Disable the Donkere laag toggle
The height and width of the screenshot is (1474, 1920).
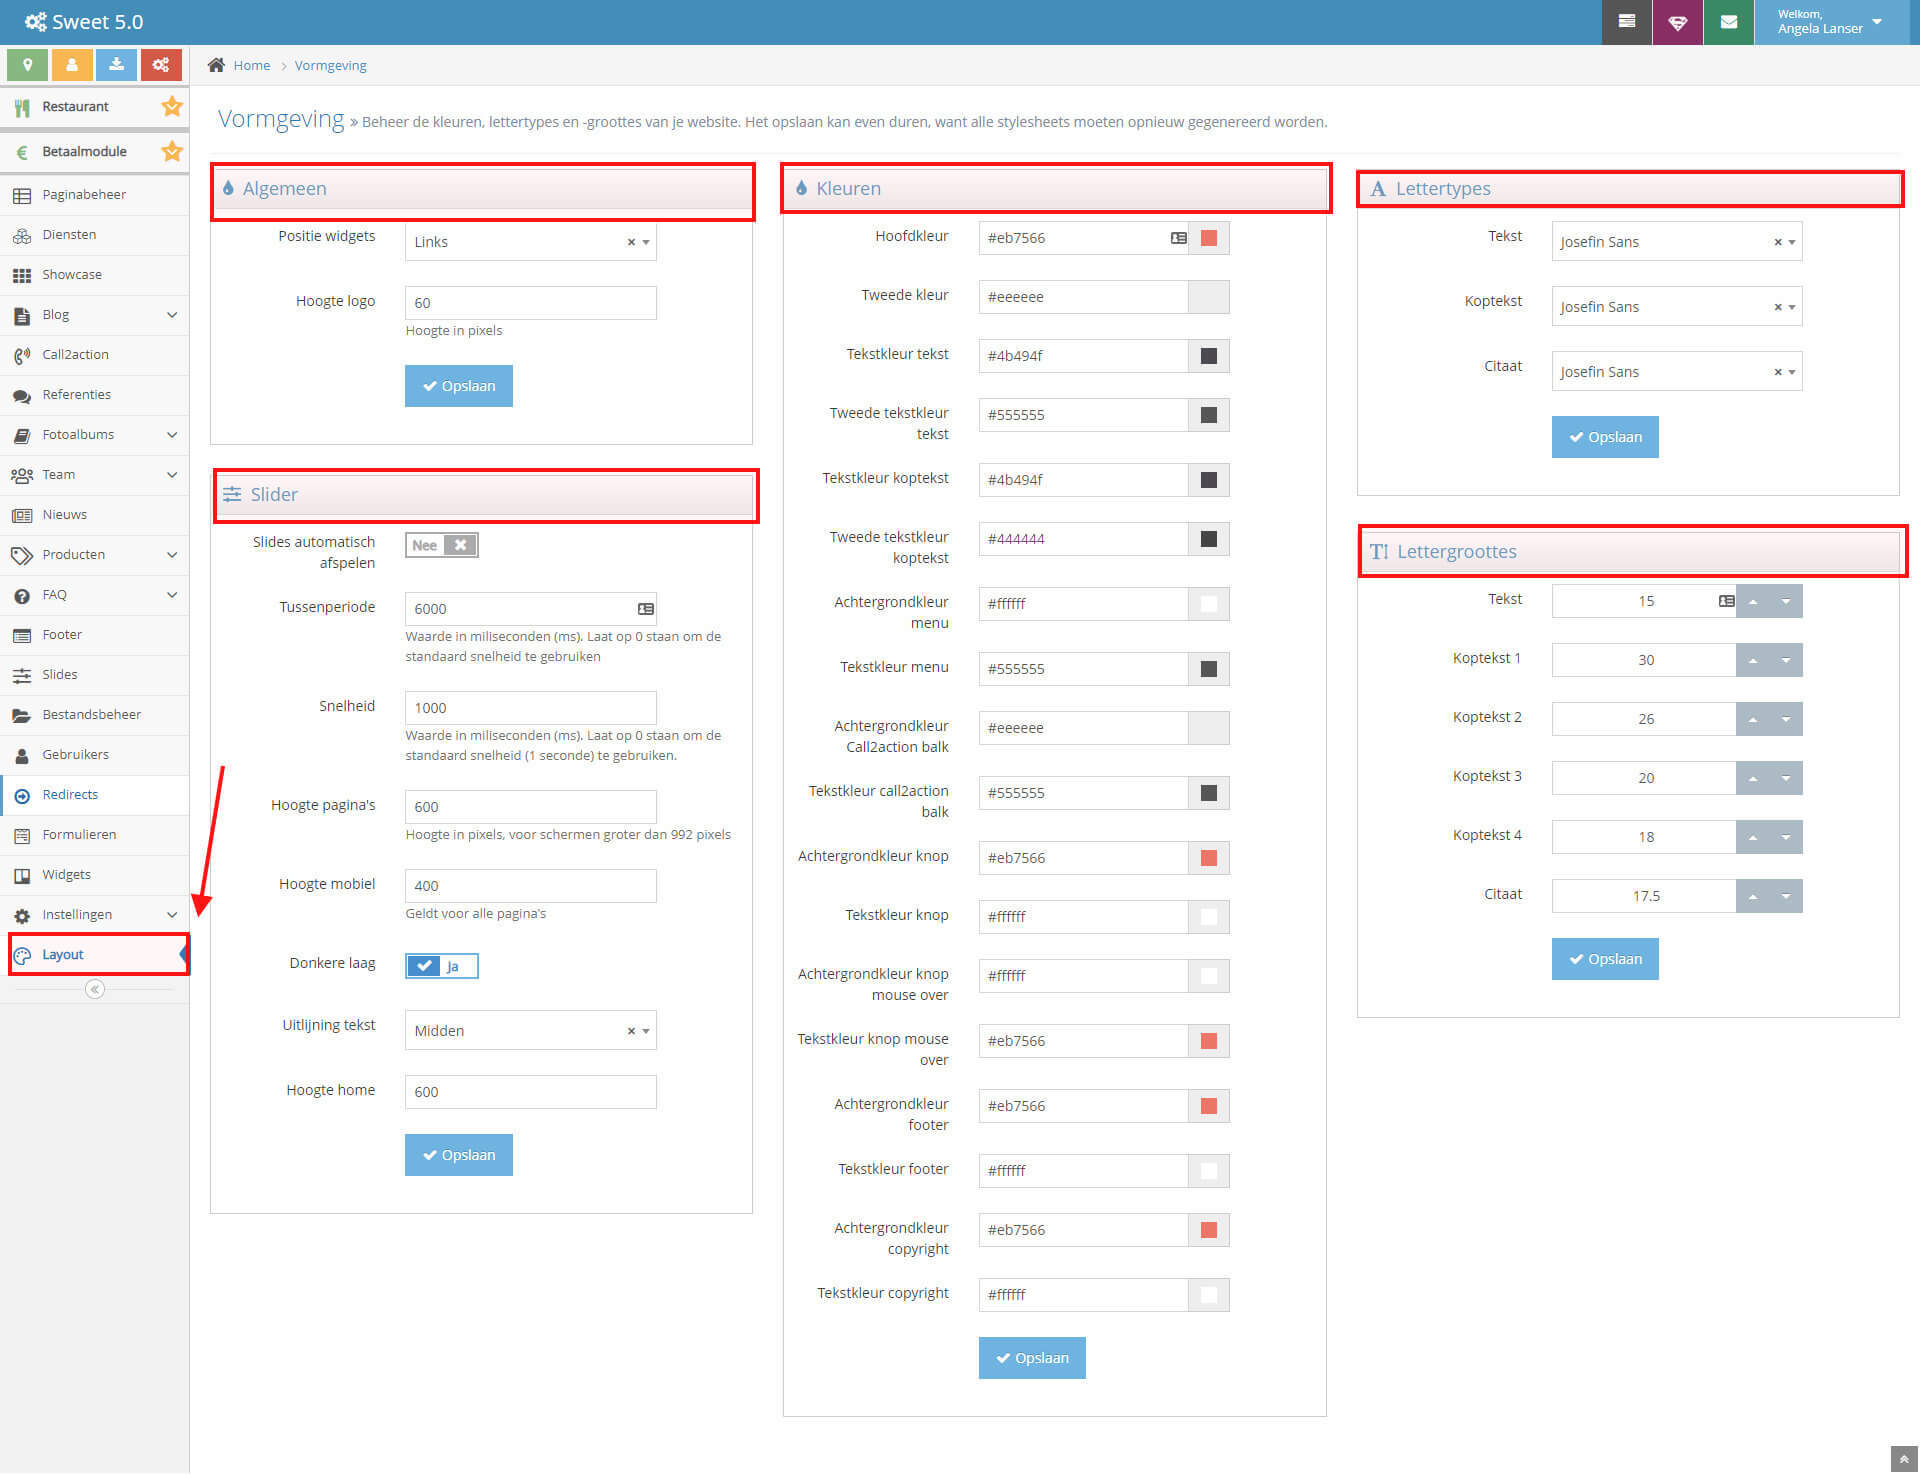click(x=441, y=965)
